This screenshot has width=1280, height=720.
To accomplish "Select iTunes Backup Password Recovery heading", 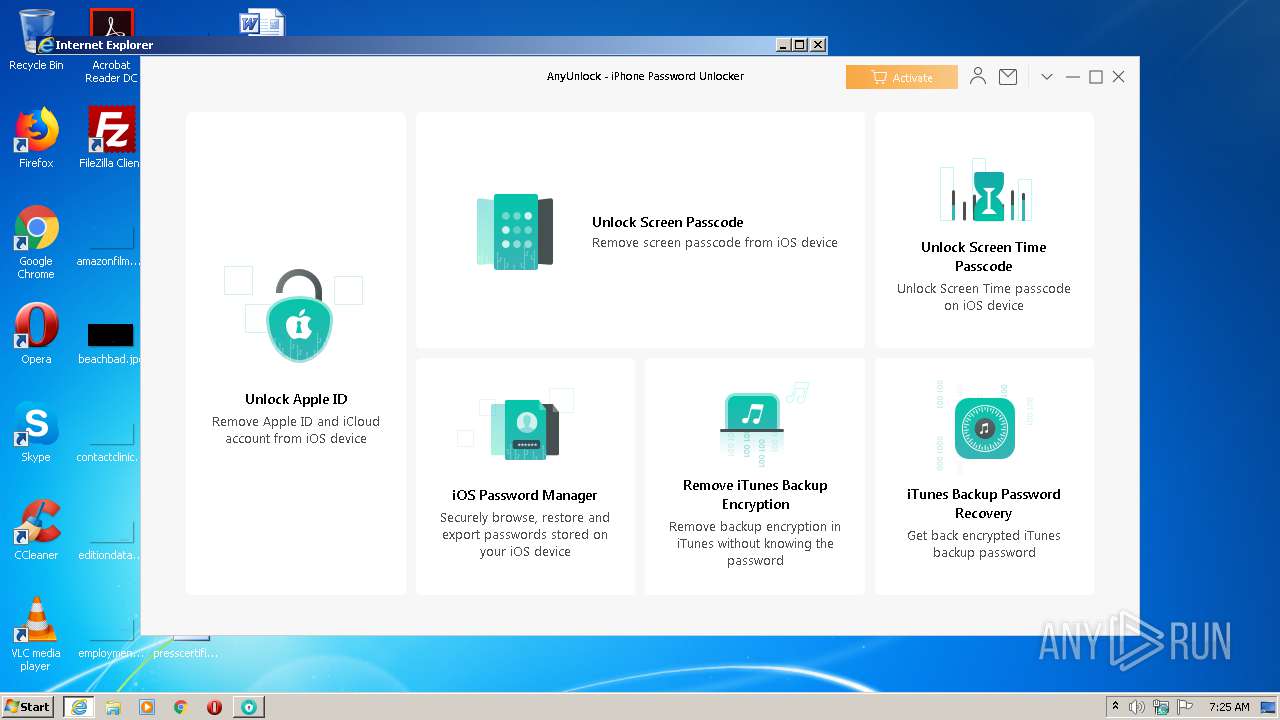I will click(984, 503).
